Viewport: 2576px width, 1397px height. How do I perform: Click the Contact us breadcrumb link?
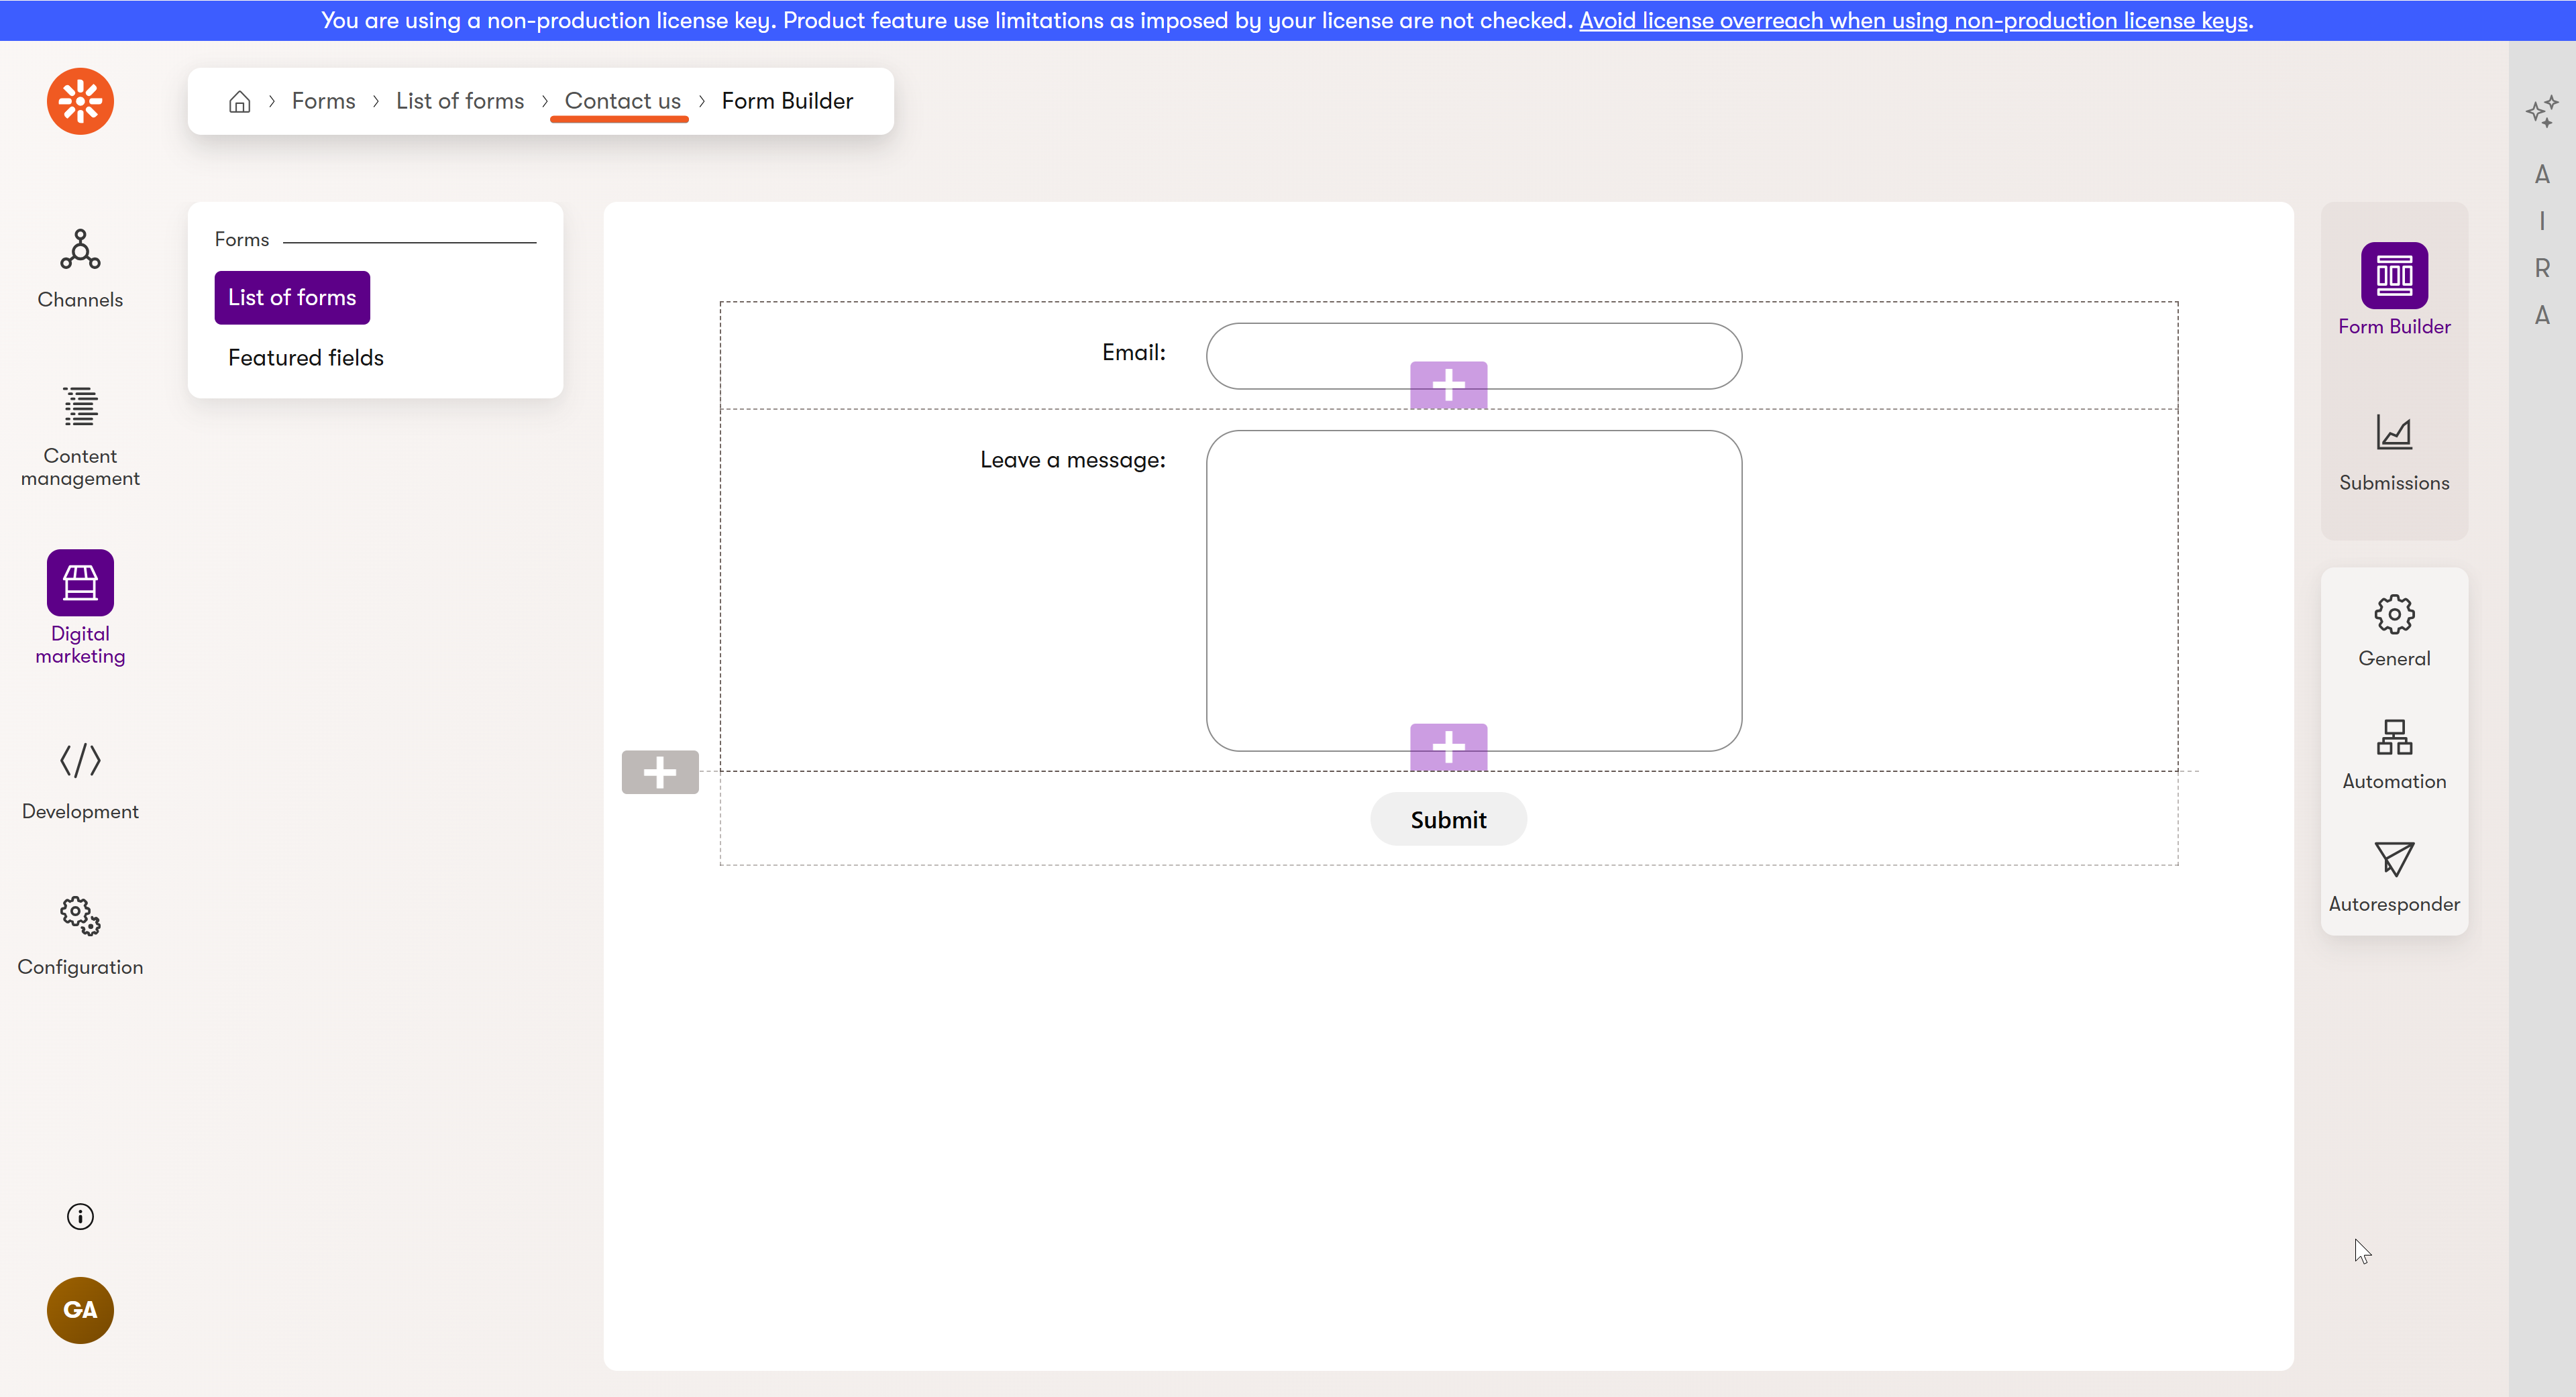click(622, 101)
